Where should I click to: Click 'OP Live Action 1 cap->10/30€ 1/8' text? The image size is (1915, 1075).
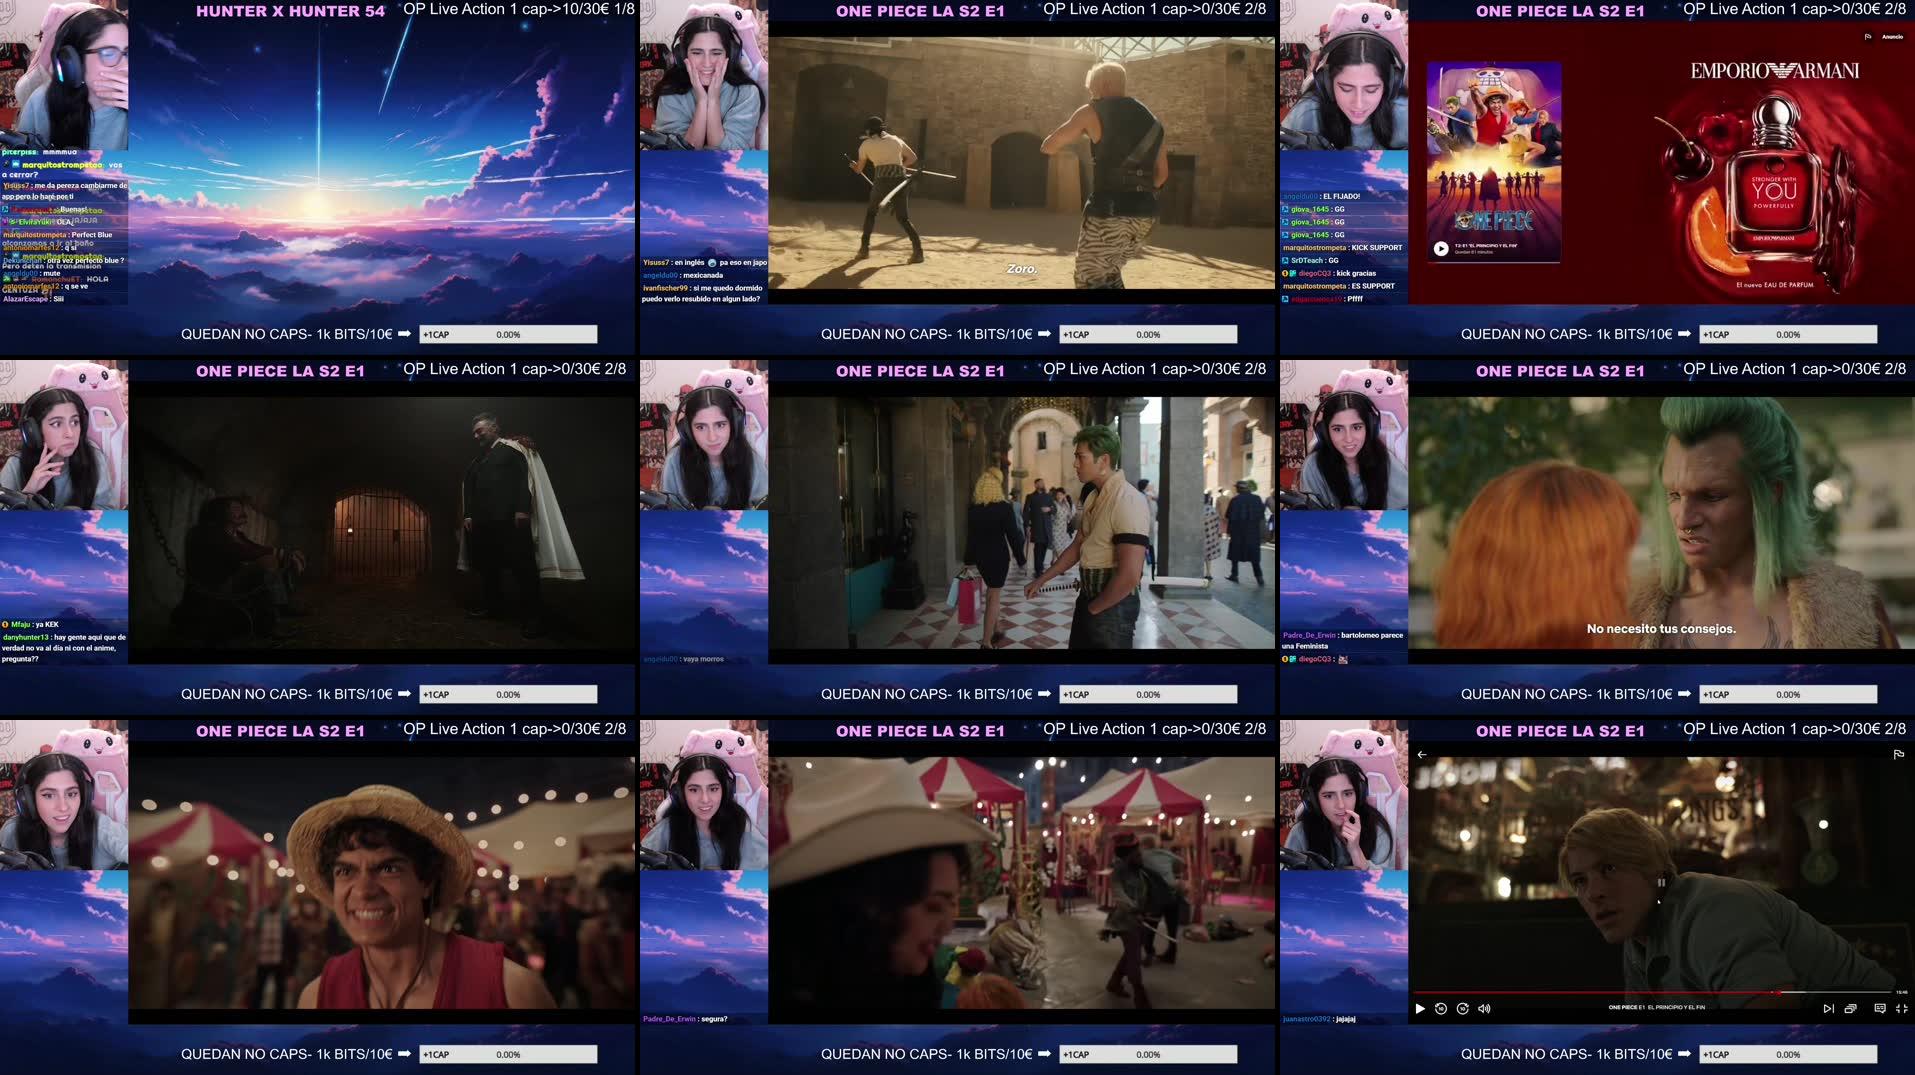(519, 9)
